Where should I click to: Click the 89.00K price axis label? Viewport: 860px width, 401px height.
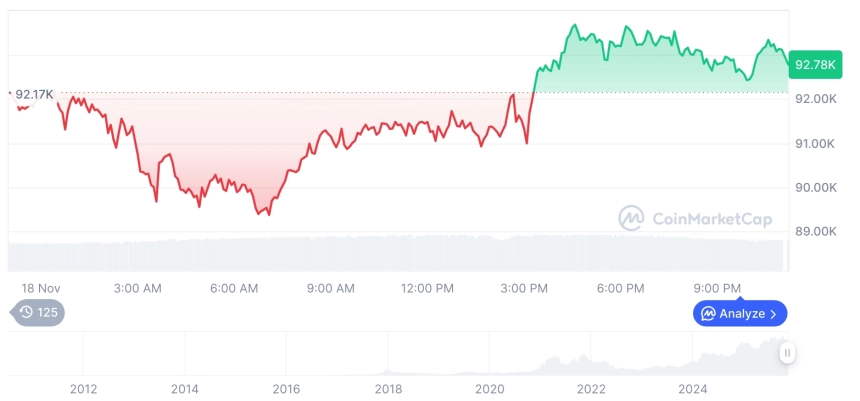pos(815,231)
